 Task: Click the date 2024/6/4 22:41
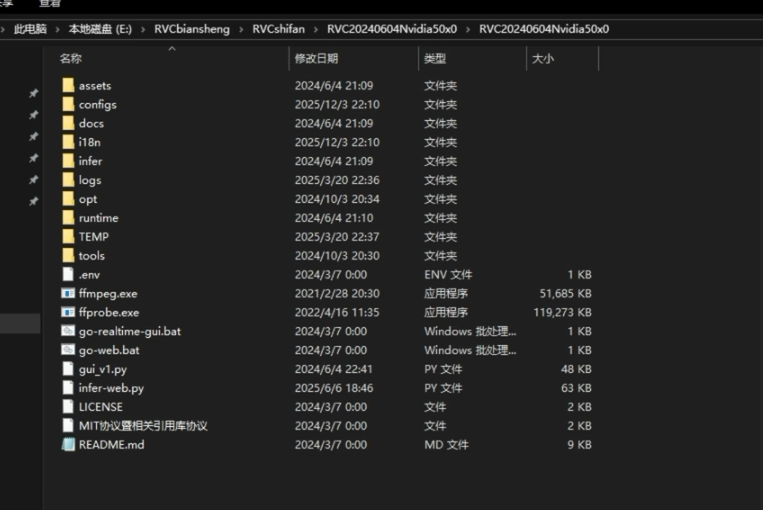[x=334, y=369]
